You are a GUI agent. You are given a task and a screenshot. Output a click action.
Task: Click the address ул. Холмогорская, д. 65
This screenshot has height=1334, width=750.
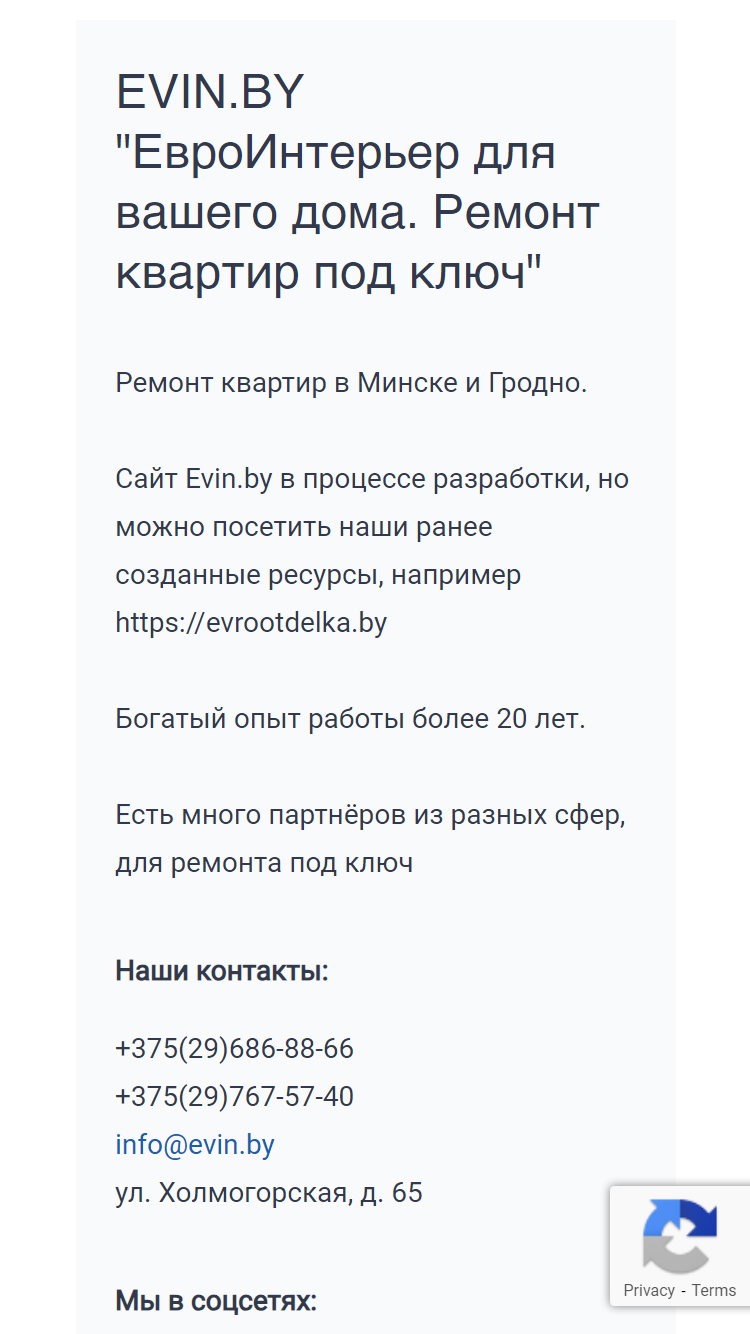(269, 1193)
